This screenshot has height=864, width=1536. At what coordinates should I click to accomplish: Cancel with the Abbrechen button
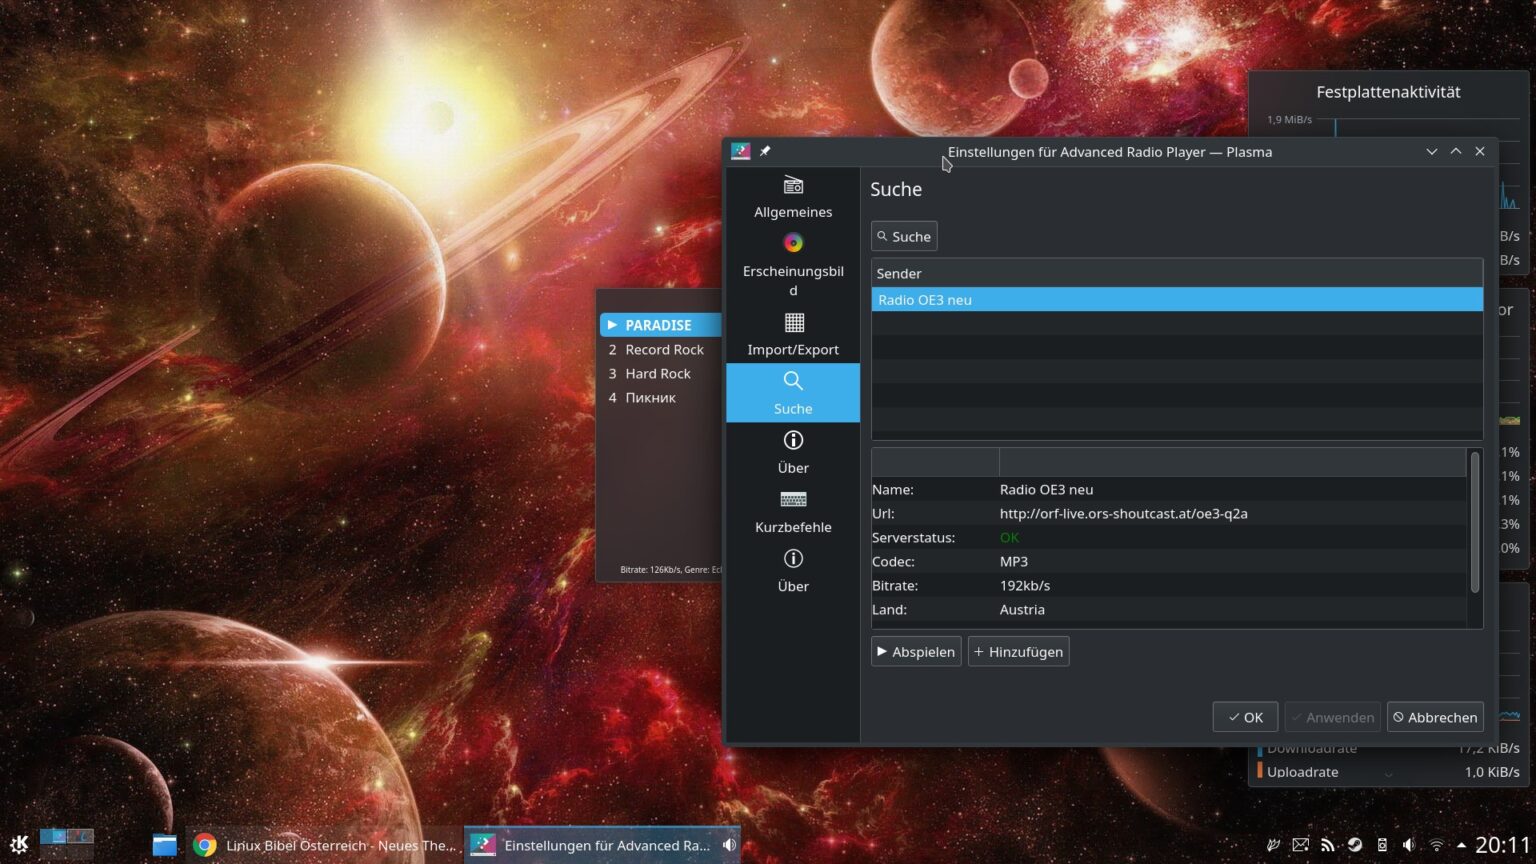click(x=1435, y=717)
